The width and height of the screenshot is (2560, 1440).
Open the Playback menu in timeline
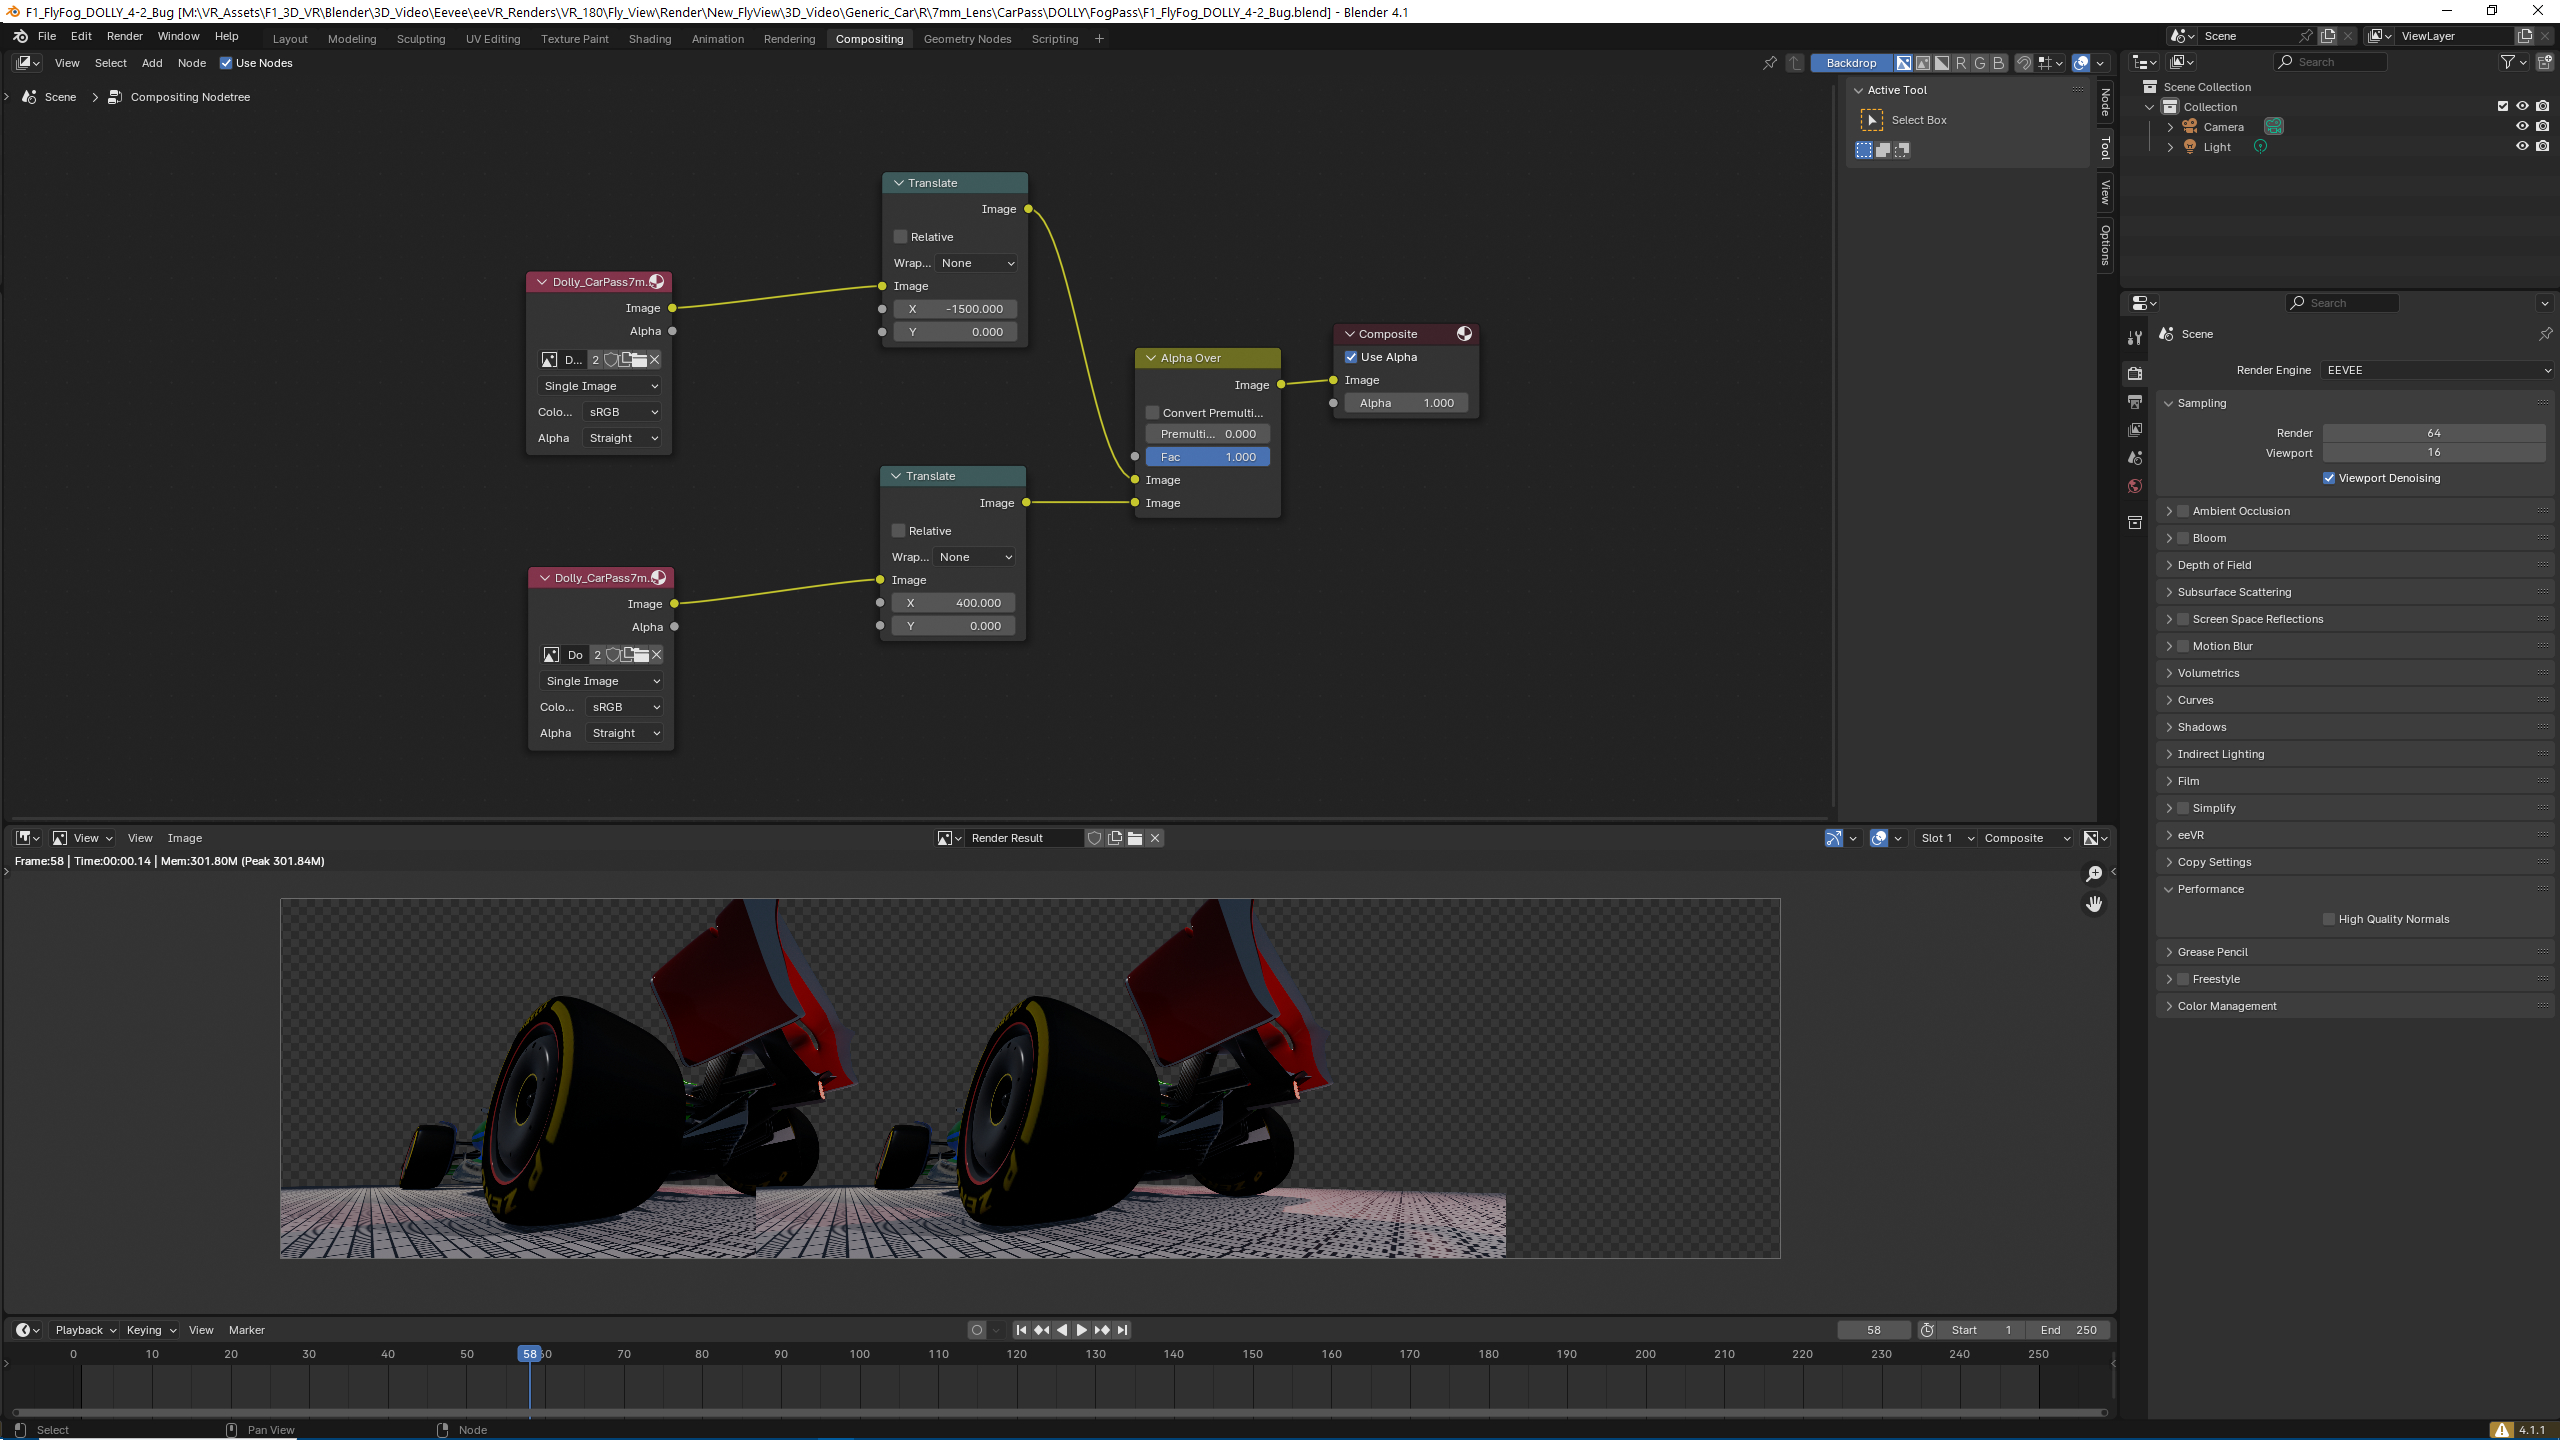[x=85, y=1330]
